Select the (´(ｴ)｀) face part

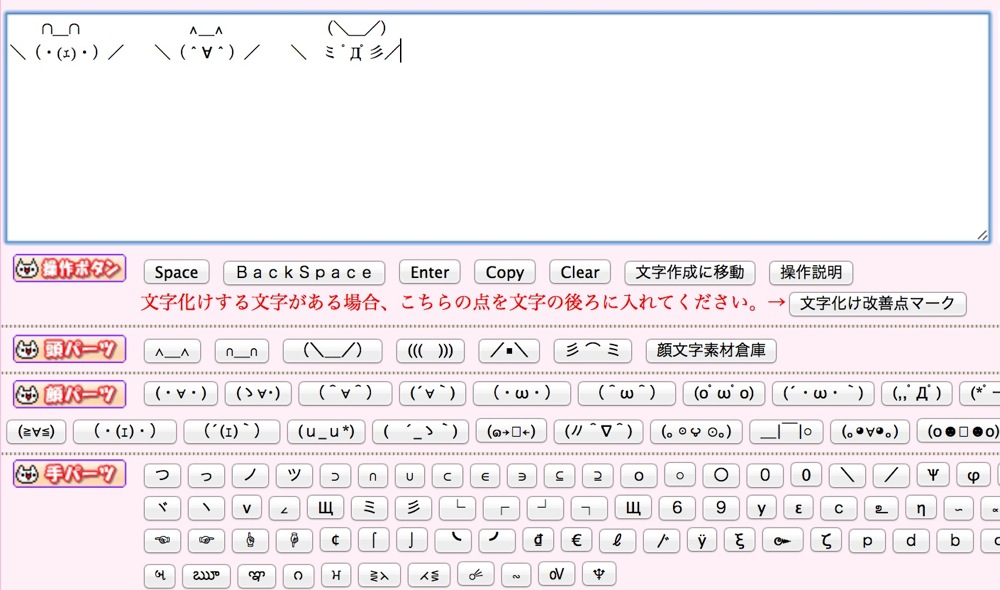point(232,432)
